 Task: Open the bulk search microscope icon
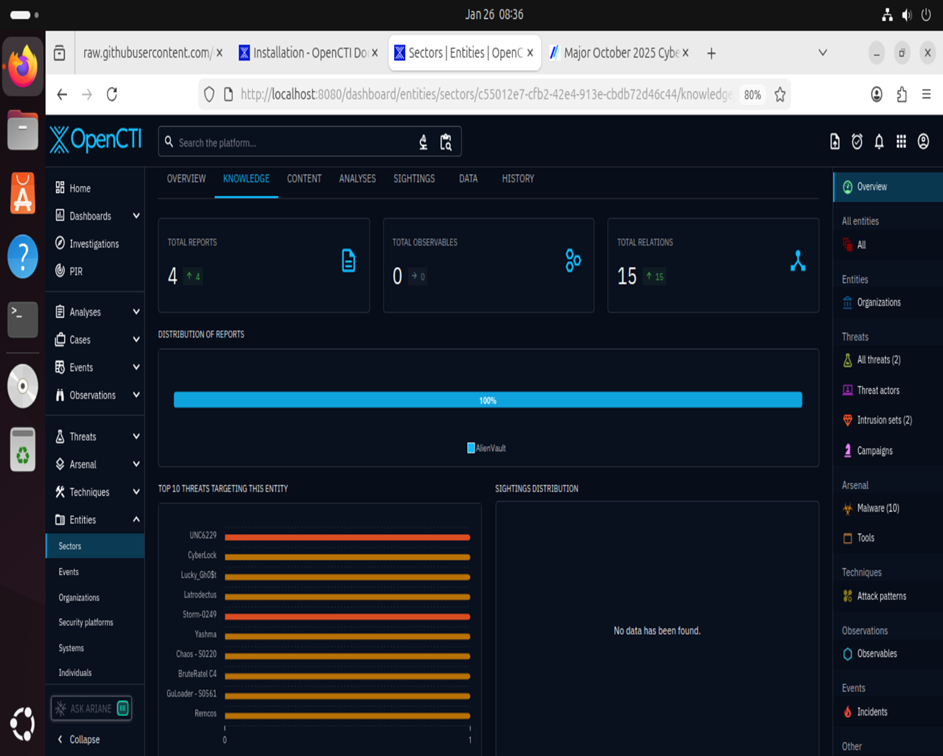click(x=423, y=142)
